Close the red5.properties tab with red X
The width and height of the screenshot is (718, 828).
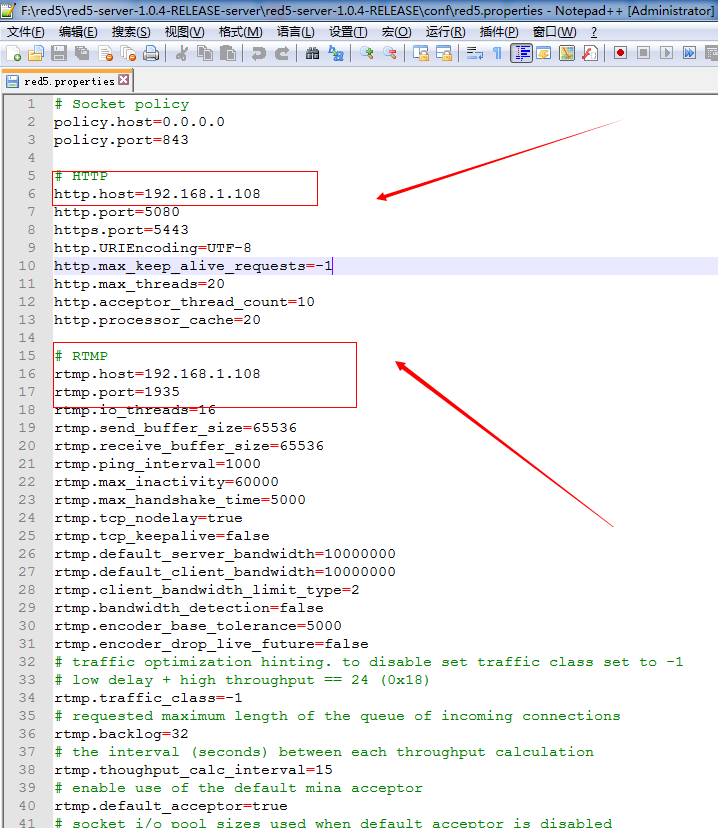(x=124, y=80)
